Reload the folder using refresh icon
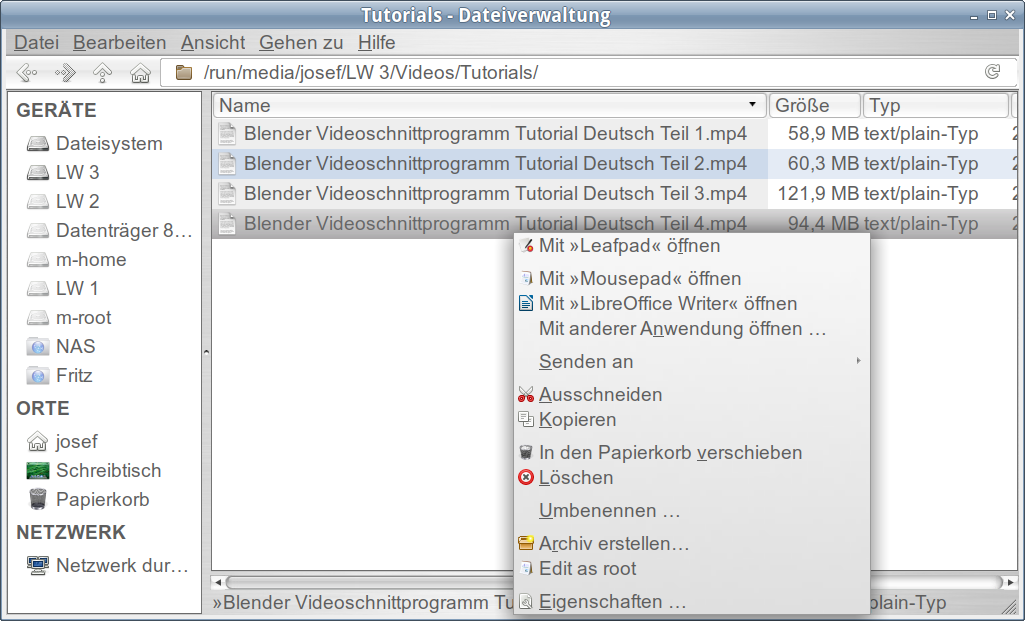 (x=992, y=72)
